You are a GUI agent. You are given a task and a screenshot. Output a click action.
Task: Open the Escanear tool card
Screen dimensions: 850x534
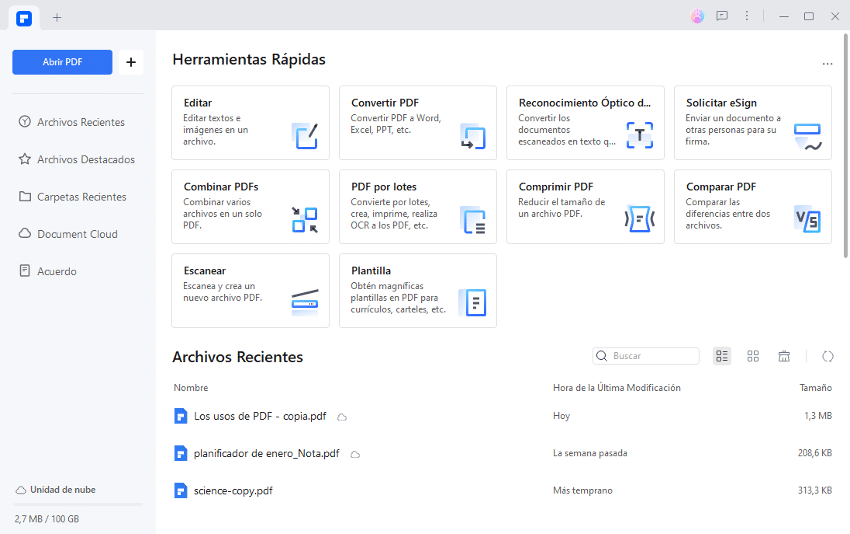250,290
